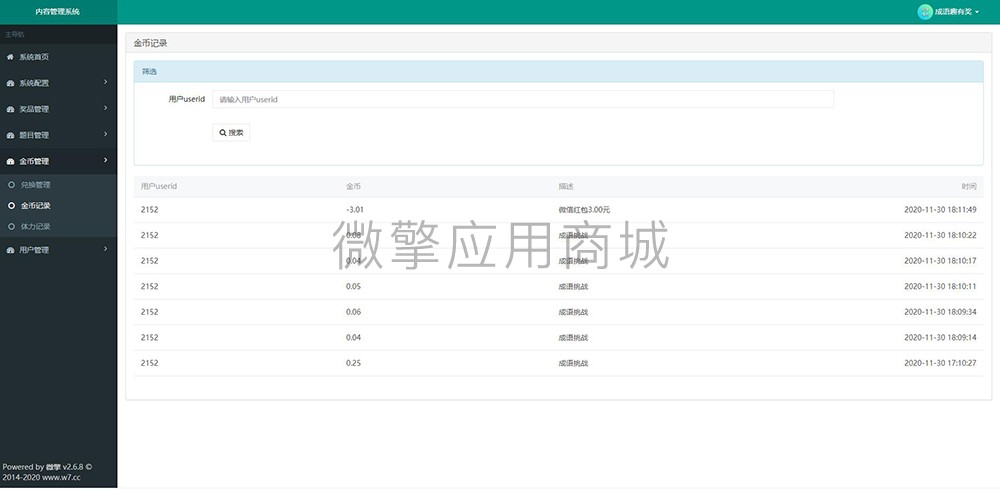The width and height of the screenshot is (1000, 491).
Task: Click the 金币 column header
Action: click(x=353, y=186)
